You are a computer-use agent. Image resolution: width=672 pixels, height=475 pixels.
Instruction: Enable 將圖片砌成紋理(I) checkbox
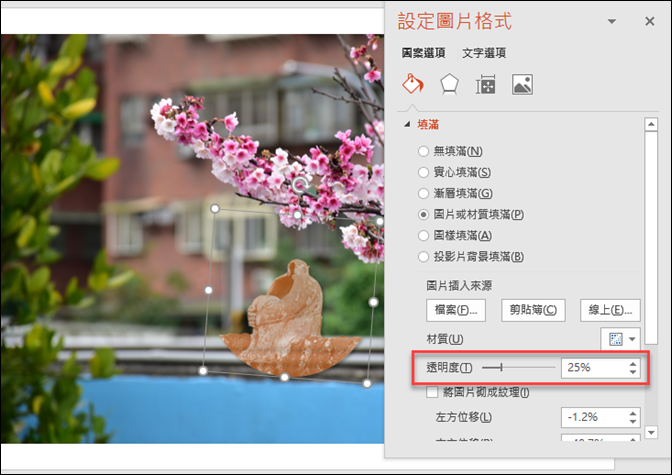coord(432,392)
